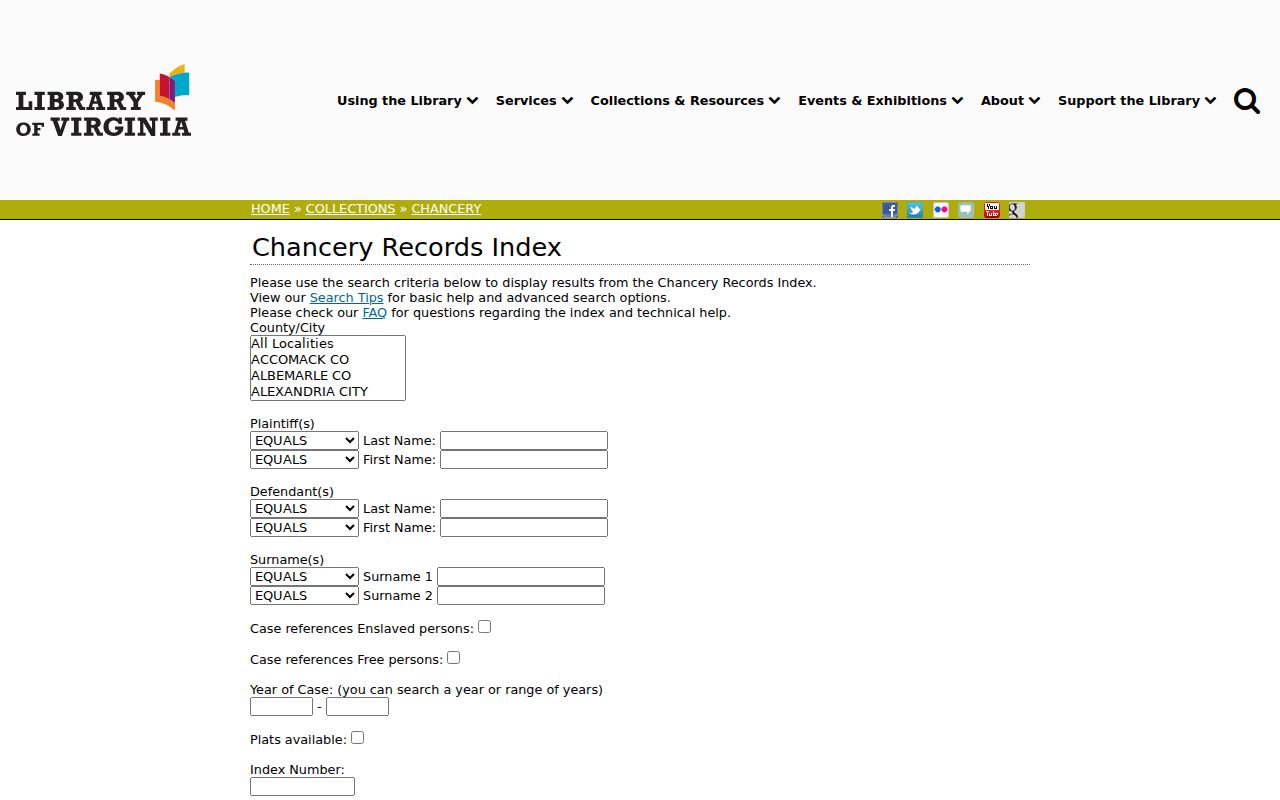Check the Case references Enslaved persons box
Viewport: 1280px width, 800px height.
tap(485, 627)
